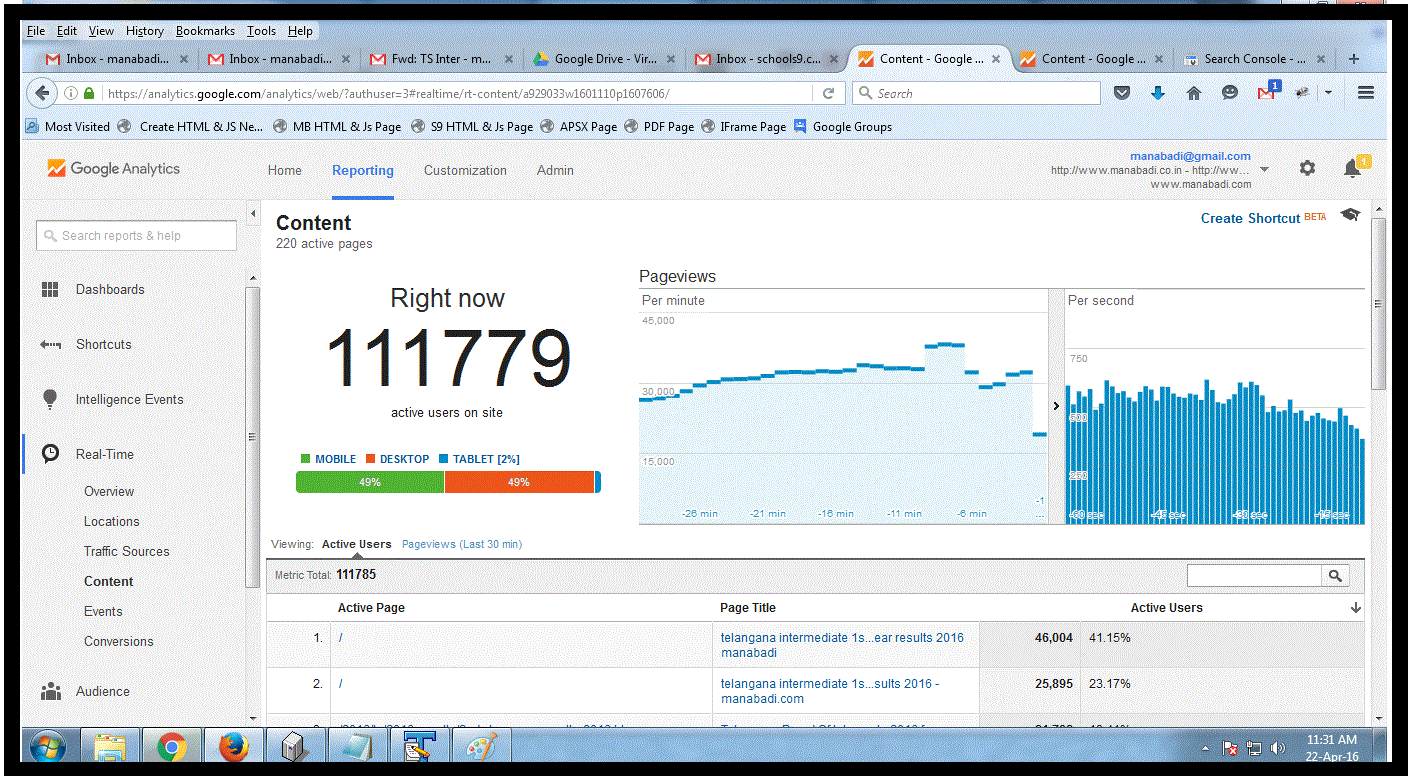
Task: Open the notifications bell in Analytics
Action: tap(1353, 168)
